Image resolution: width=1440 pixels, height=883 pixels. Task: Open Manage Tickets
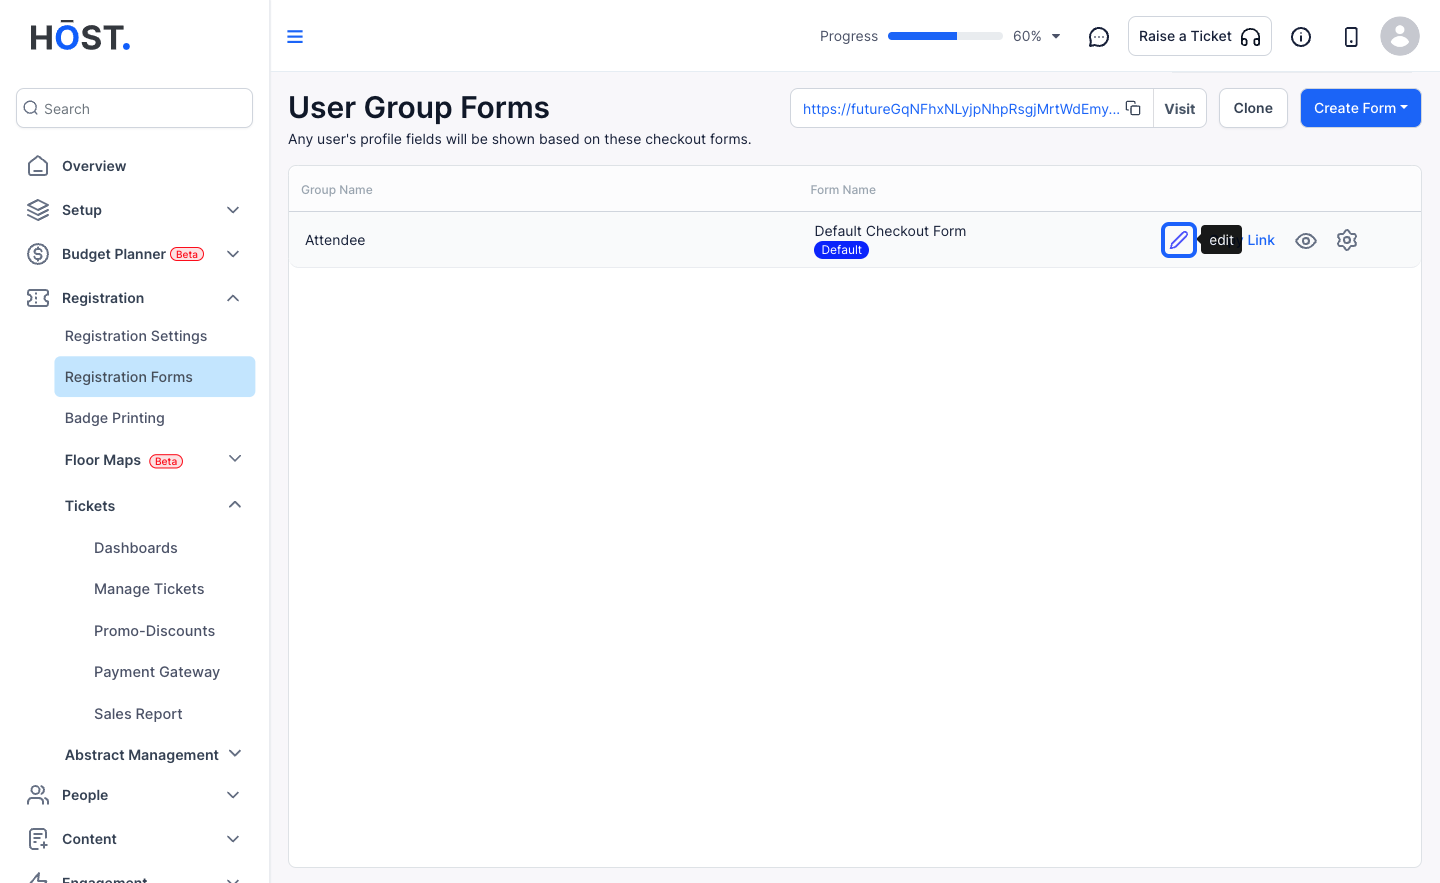click(149, 589)
